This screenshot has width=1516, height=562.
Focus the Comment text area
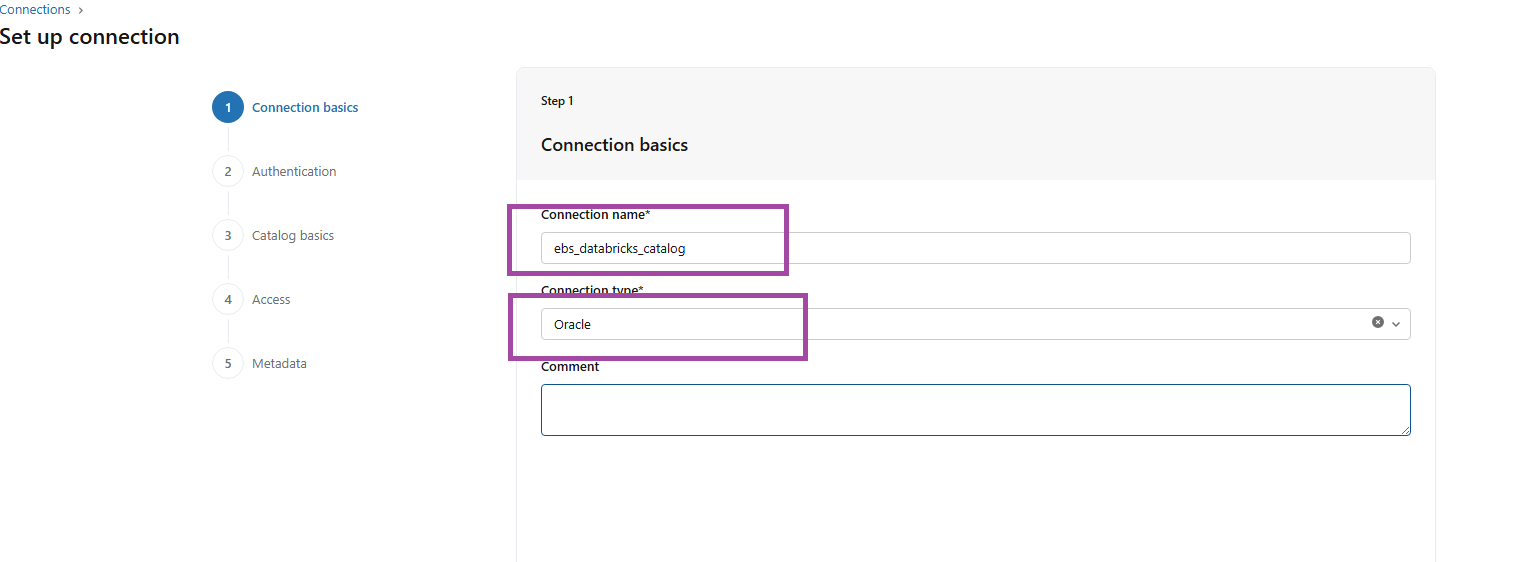975,410
